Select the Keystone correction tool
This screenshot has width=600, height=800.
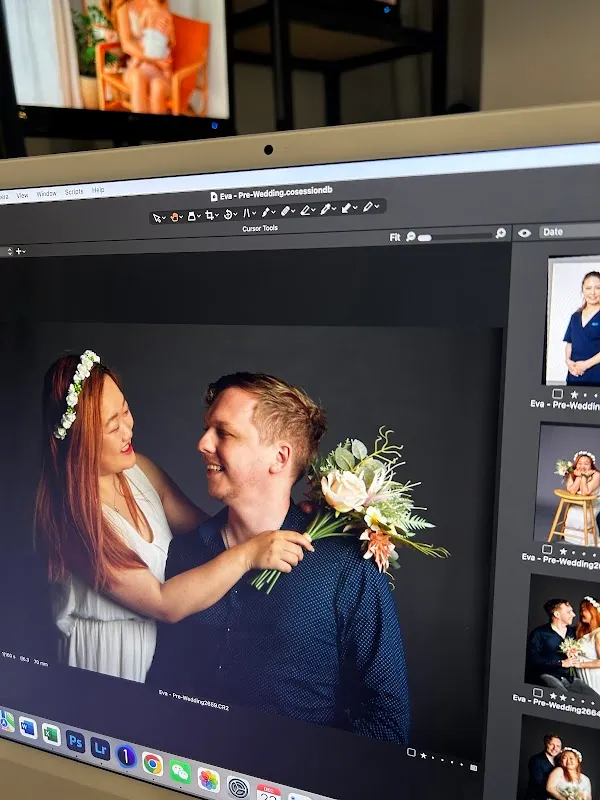pos(246,213)
